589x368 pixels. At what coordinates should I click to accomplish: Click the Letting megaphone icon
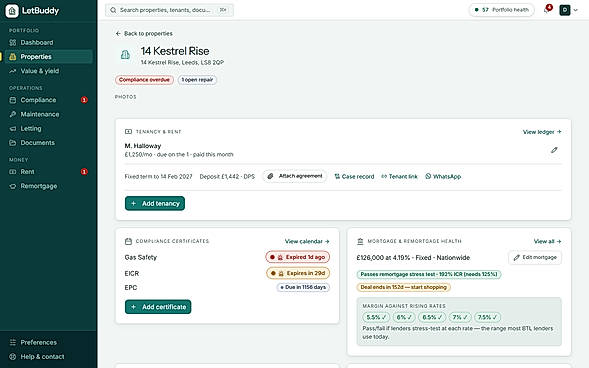coord(13,128)
